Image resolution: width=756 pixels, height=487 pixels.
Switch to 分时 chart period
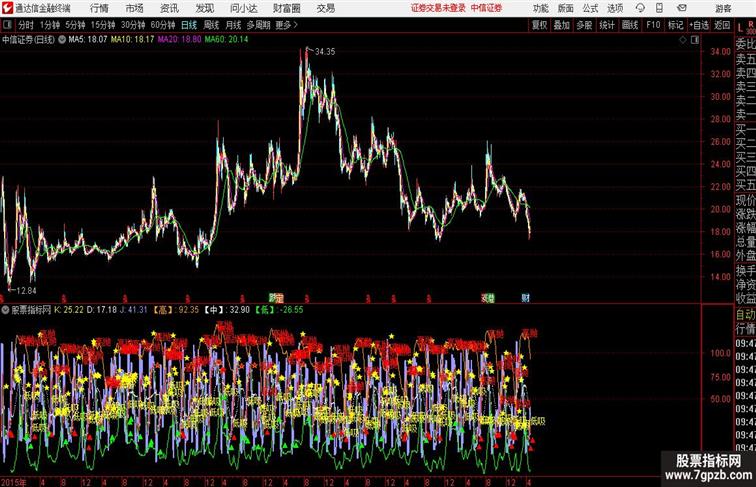26,25
